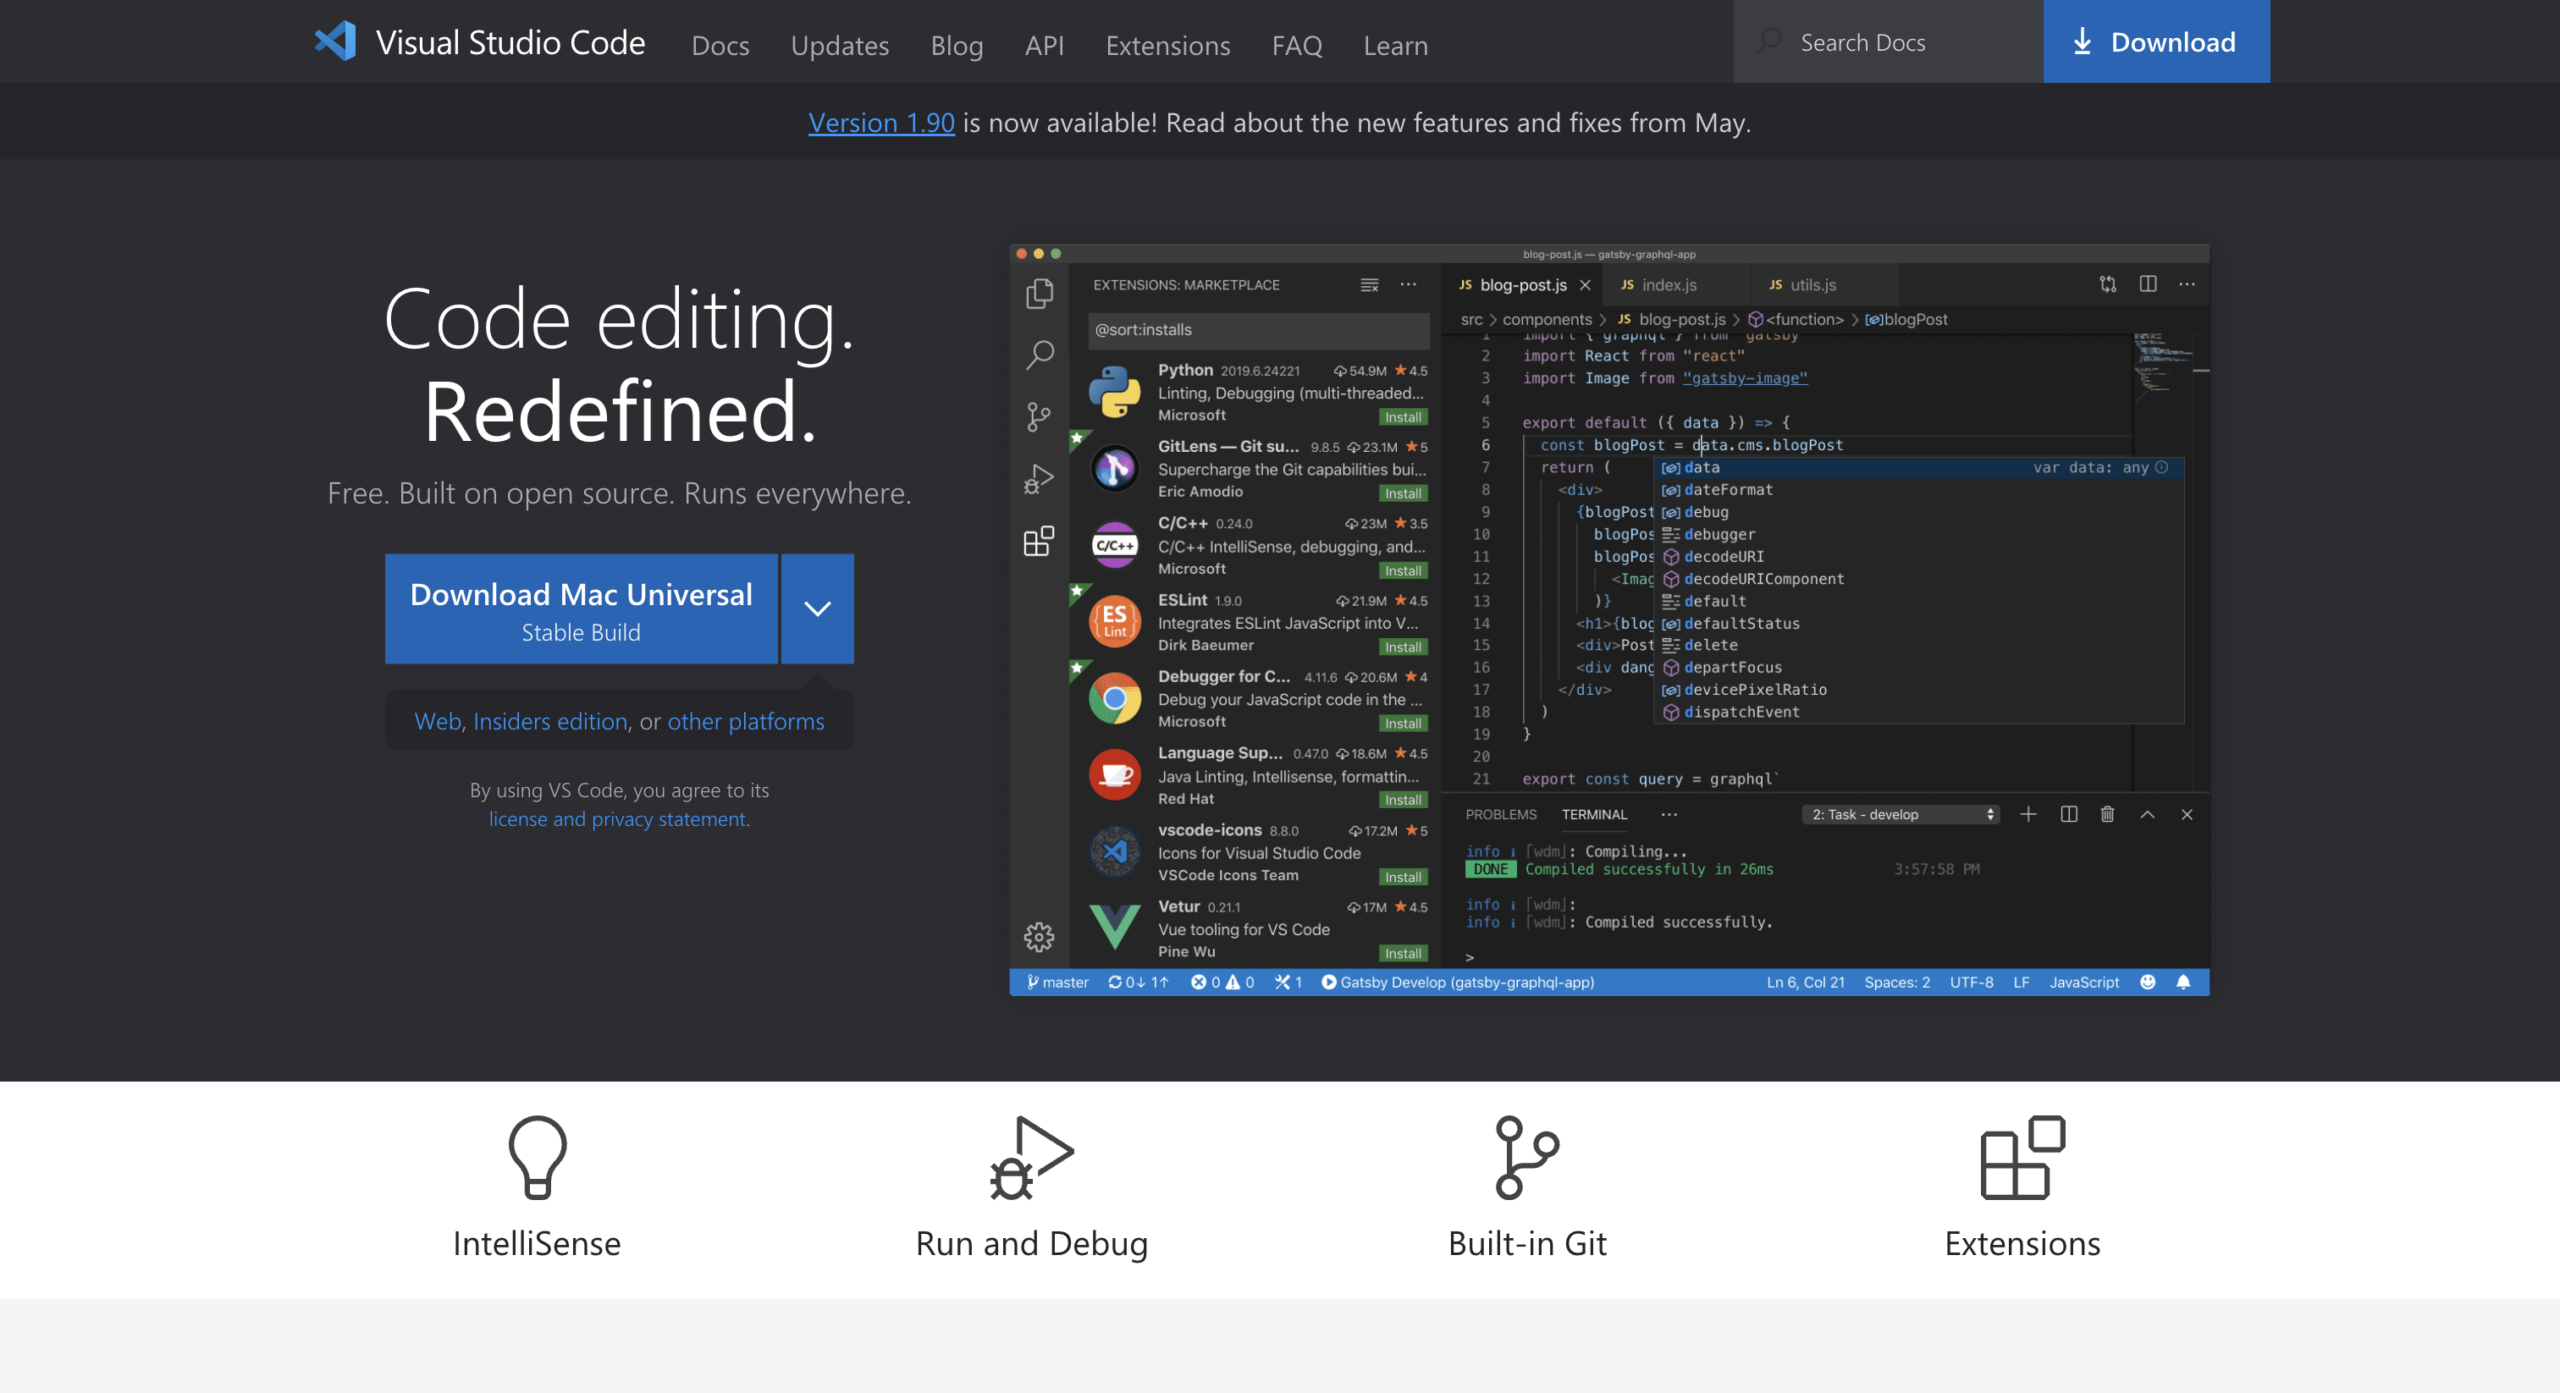Open the Settings gear at the bottom
Viewport: 2560px width, 1393px height.
[x=1039, y=938]
